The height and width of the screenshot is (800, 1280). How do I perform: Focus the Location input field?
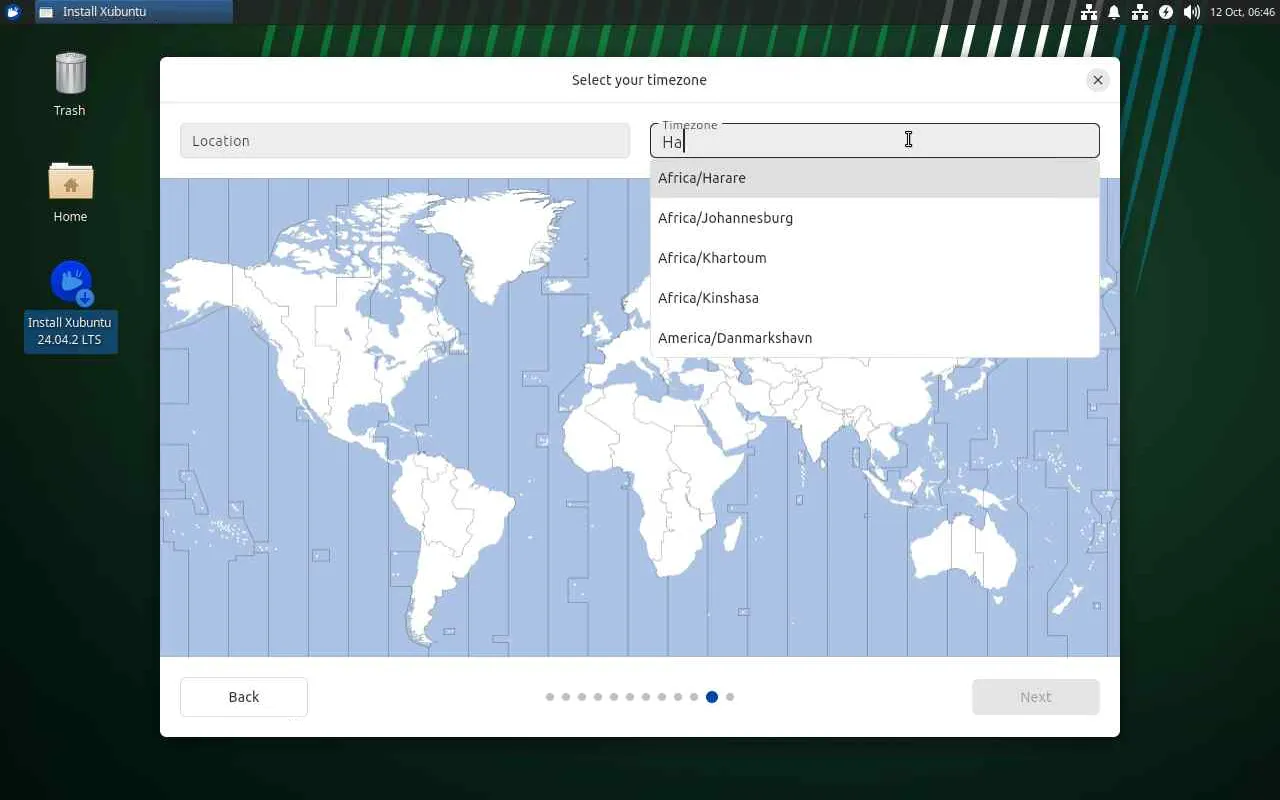pyautogui.click(x=405, y=141)
